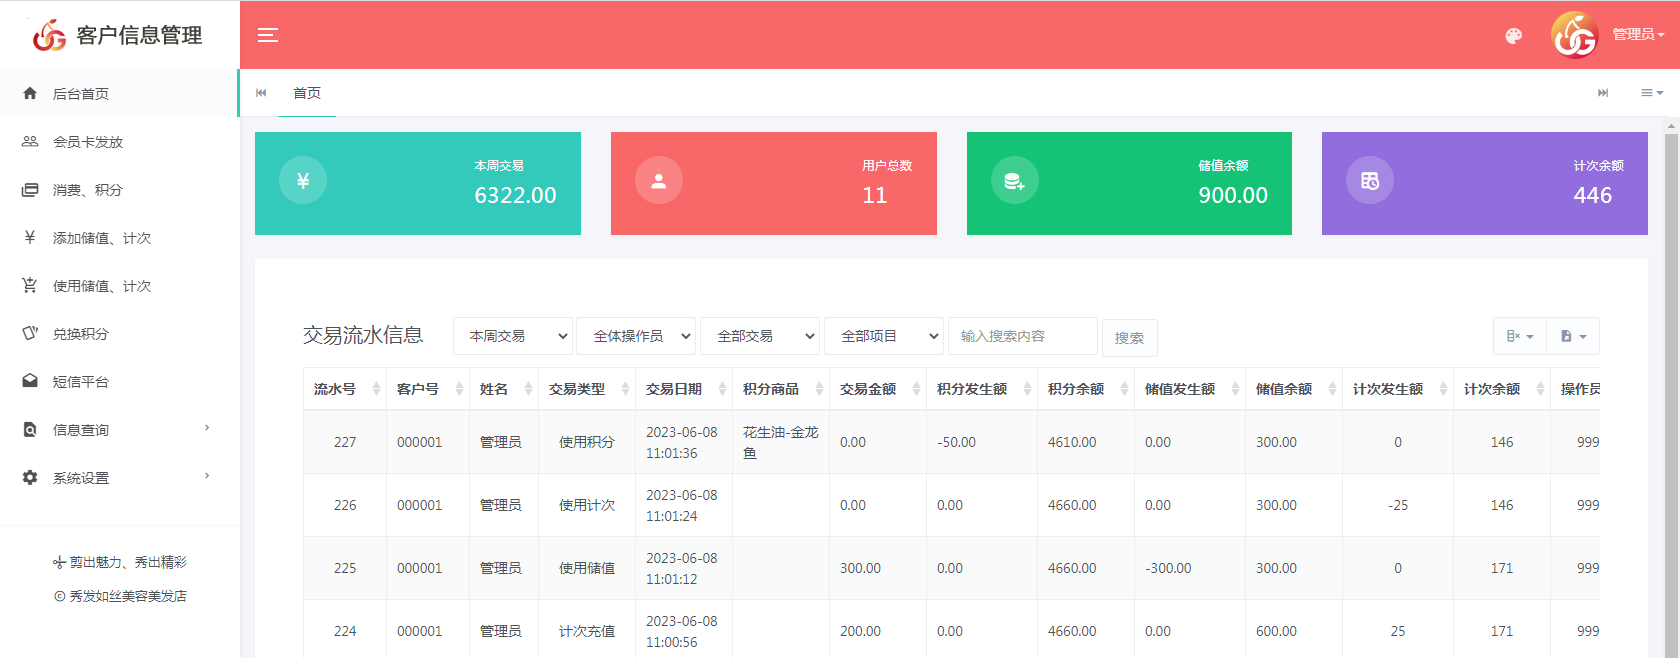Click 花生油-金龙鱼 product cell
The height and width of the screenshot is (658, 1680).
[x=781, y=442]
